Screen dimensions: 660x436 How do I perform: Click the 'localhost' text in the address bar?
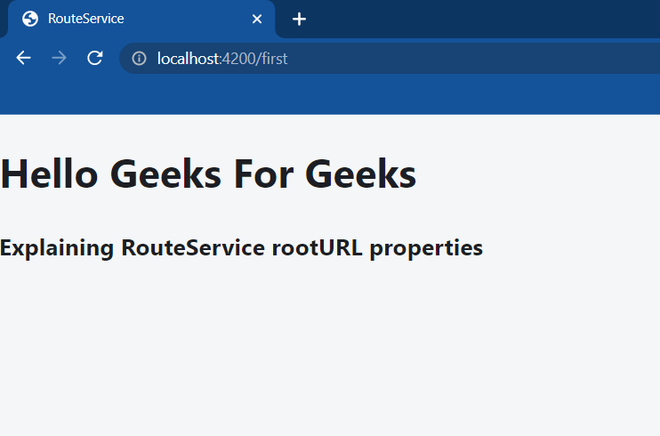(x=187, y=58)
